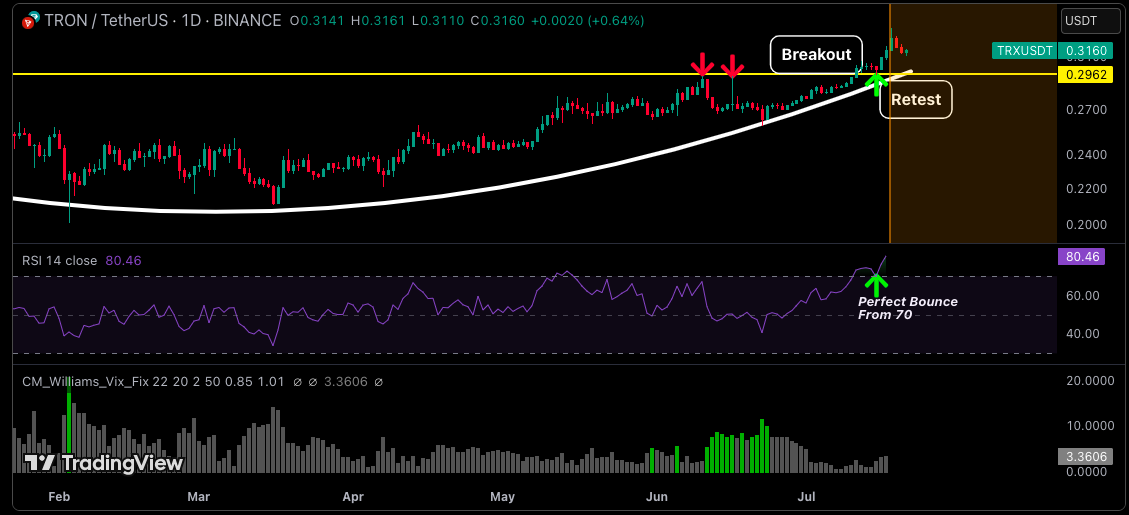Image resolution: width=1129 pixels, height=515 pixels.
Task: Select the Retest callout text on chart
Action: click(x=916, y=99)
